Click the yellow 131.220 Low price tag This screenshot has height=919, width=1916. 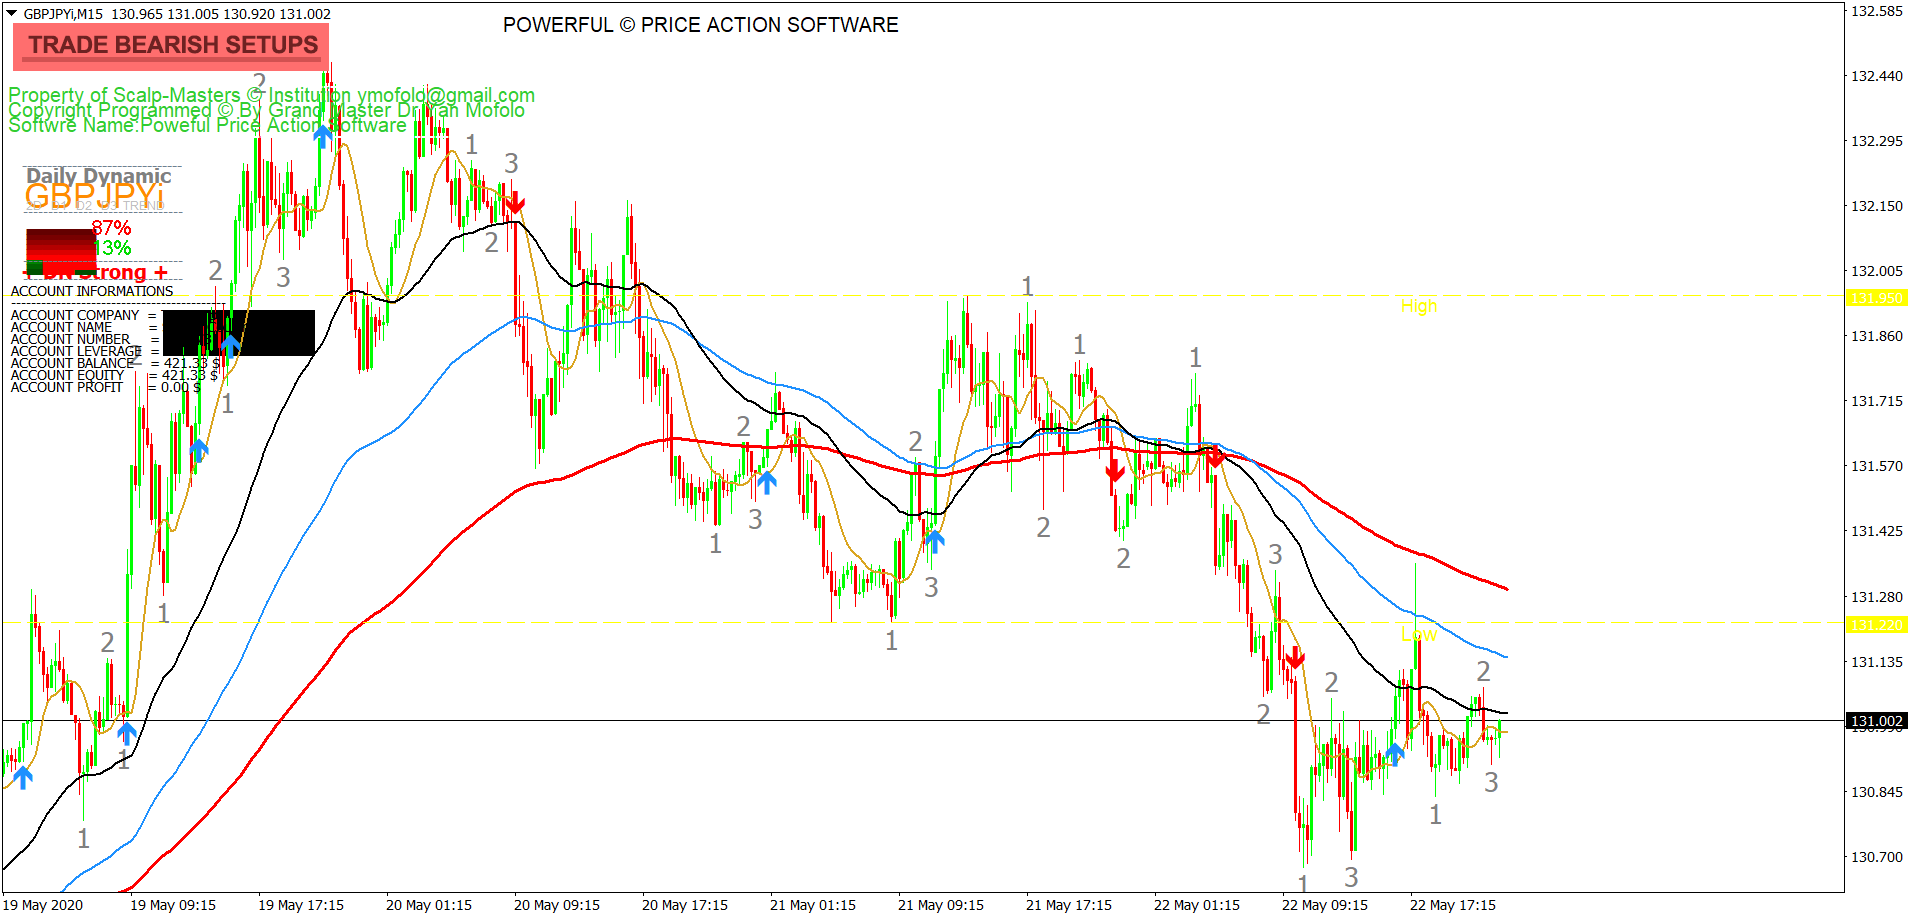click(1876, 625)
